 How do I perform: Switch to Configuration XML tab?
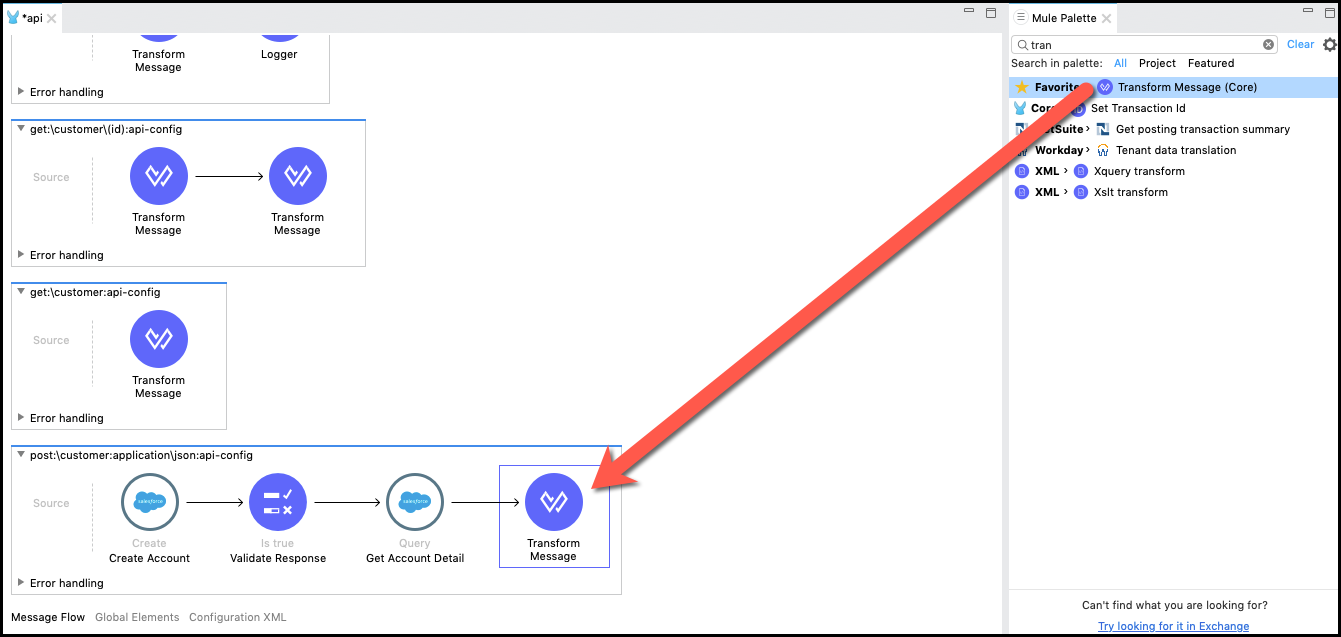click(238, 617)
